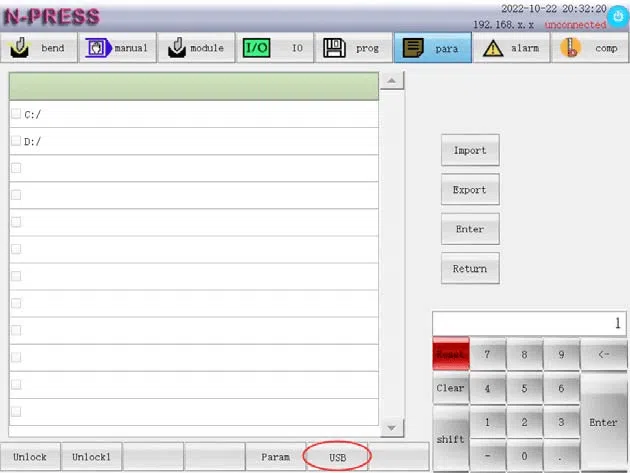The image size is (630, 473).
Task: Tap the keypad minus key
Action: pyautogui.click(x=487, y=456)
